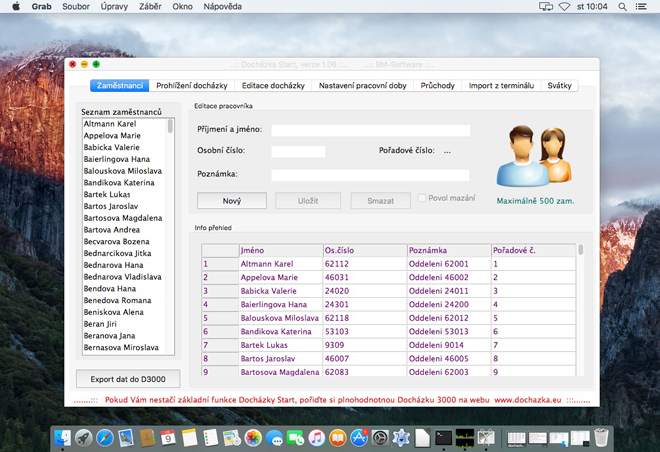This screenshot has width=660, height=452.
Task: Click Export dat do D3000 button
Action: point(128,379)
